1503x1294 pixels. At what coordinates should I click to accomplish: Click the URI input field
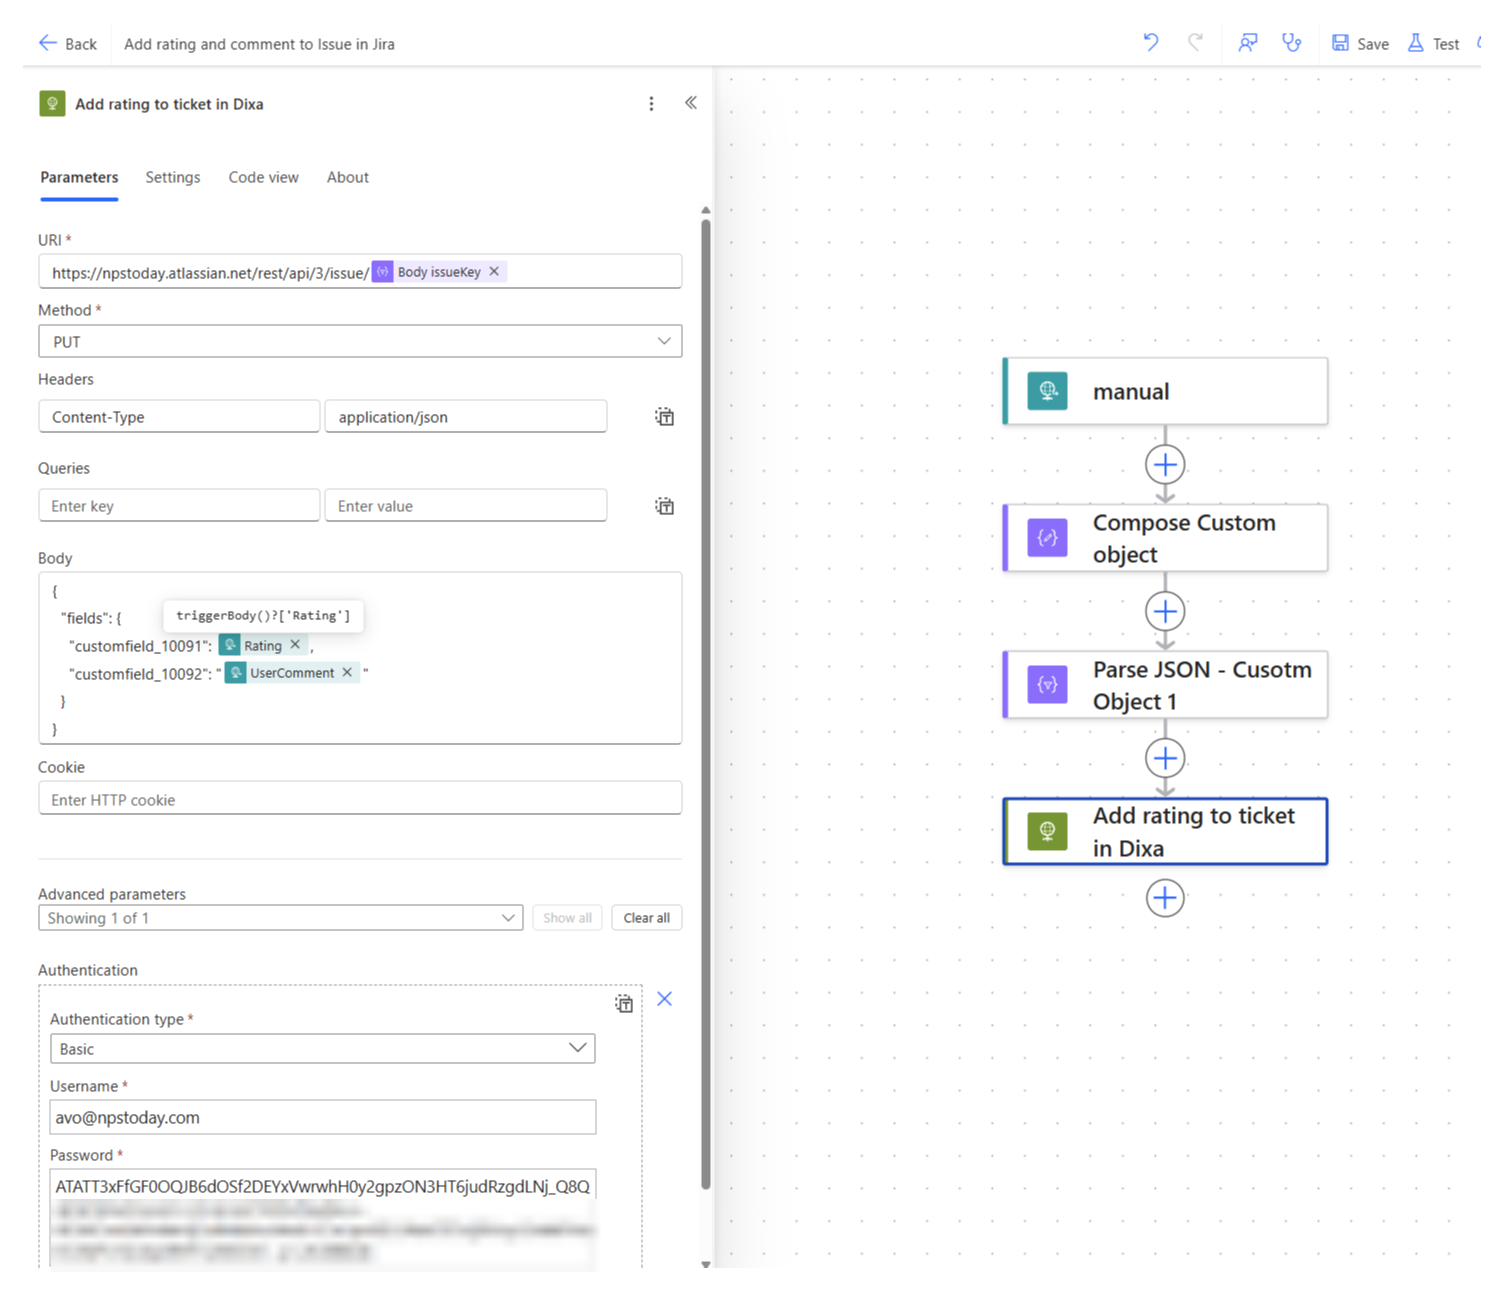tap(360, 272)
